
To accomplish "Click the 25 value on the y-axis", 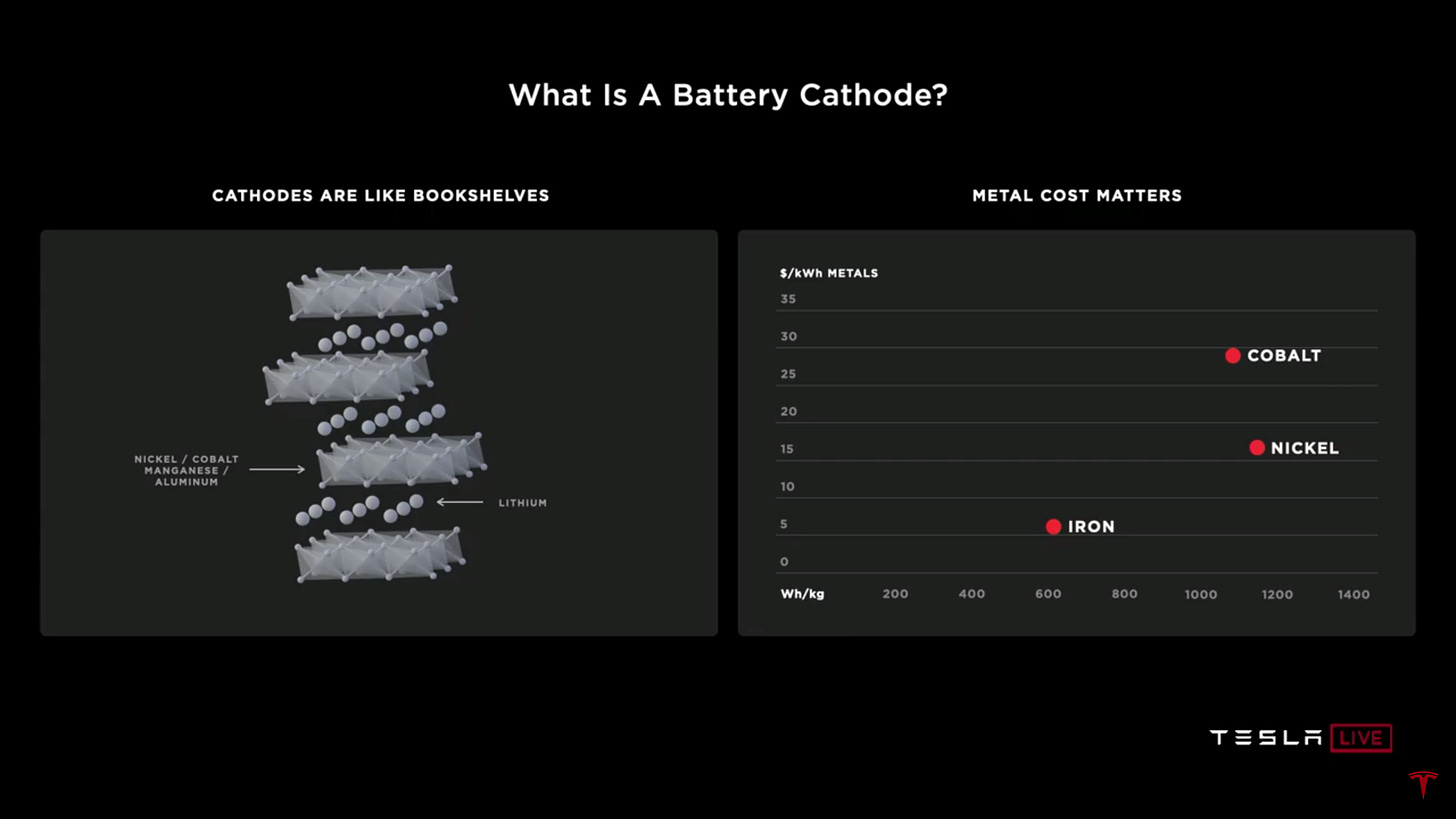I will (x=788, y=374).
